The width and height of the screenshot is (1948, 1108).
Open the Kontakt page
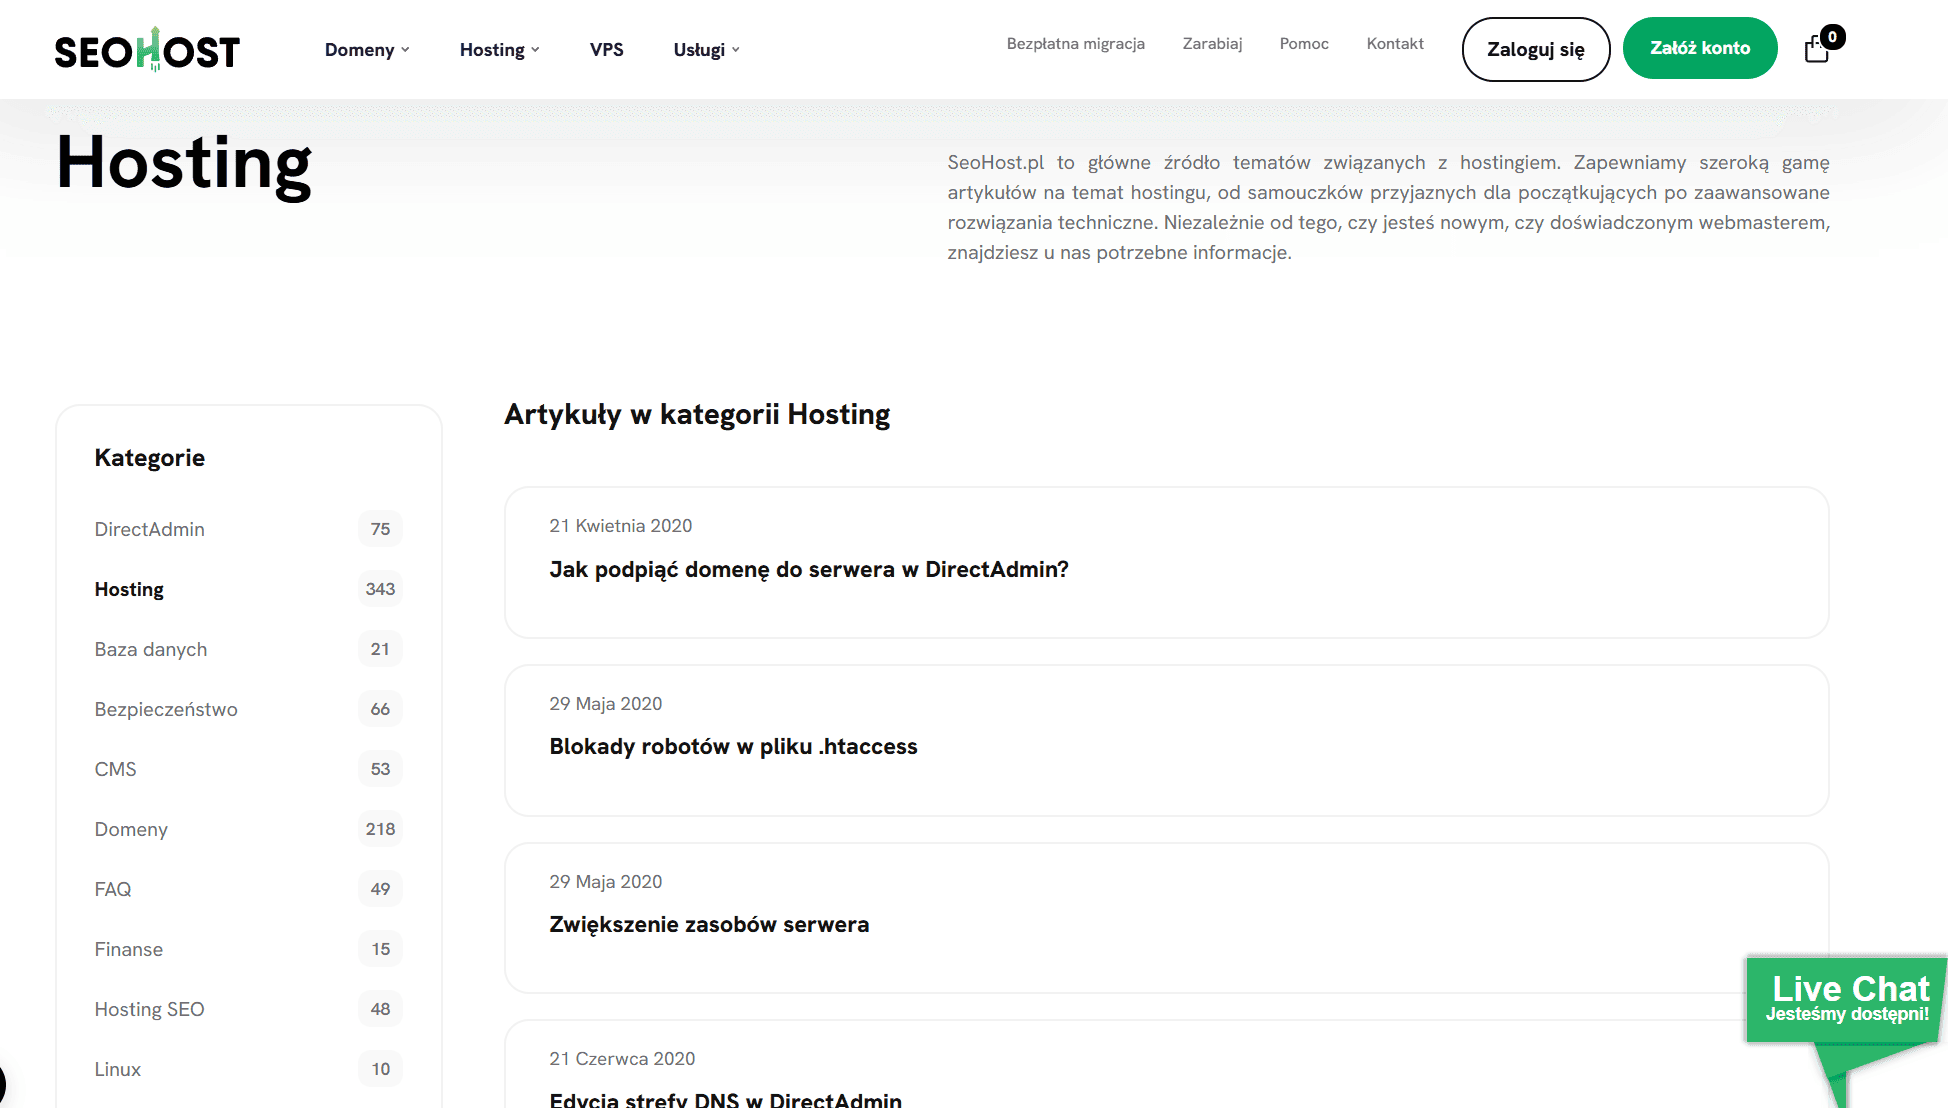click(x=1395, y=44)
